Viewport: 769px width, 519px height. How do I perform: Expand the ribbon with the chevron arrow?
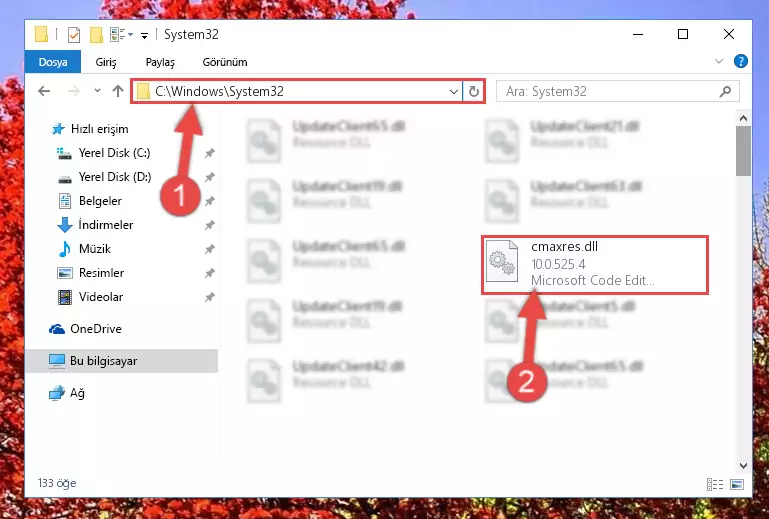click(x=718, y=61)
